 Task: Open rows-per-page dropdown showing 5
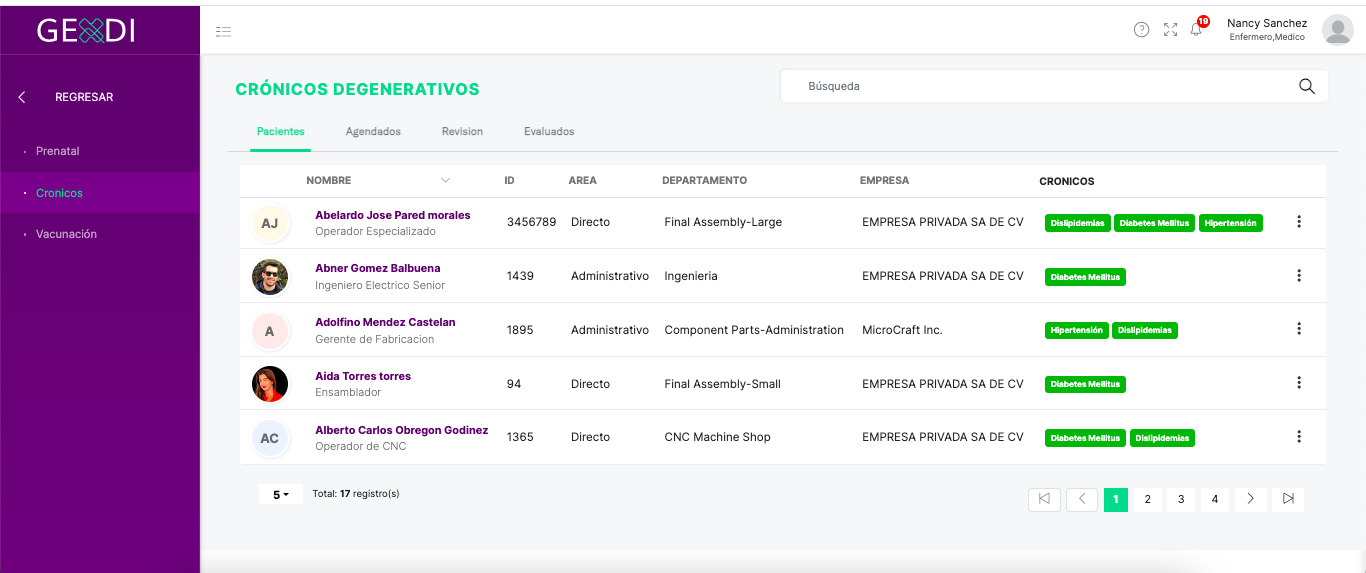click(x=281, y=494)
